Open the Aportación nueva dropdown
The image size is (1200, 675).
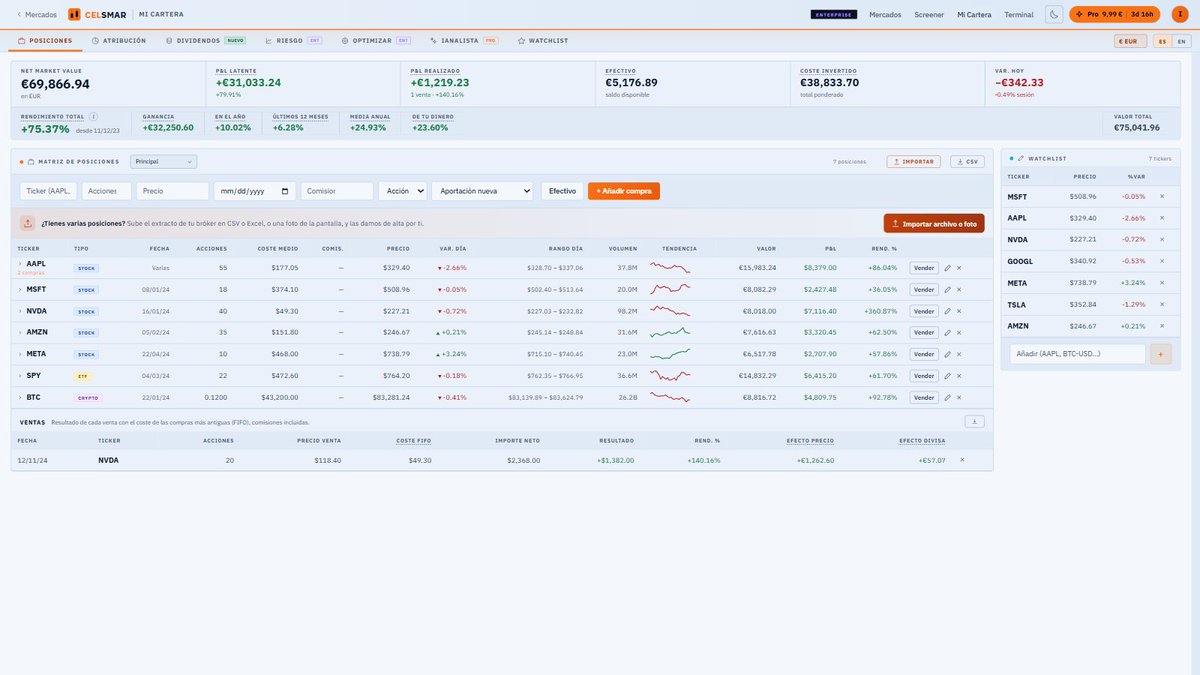tap(482, 191)
